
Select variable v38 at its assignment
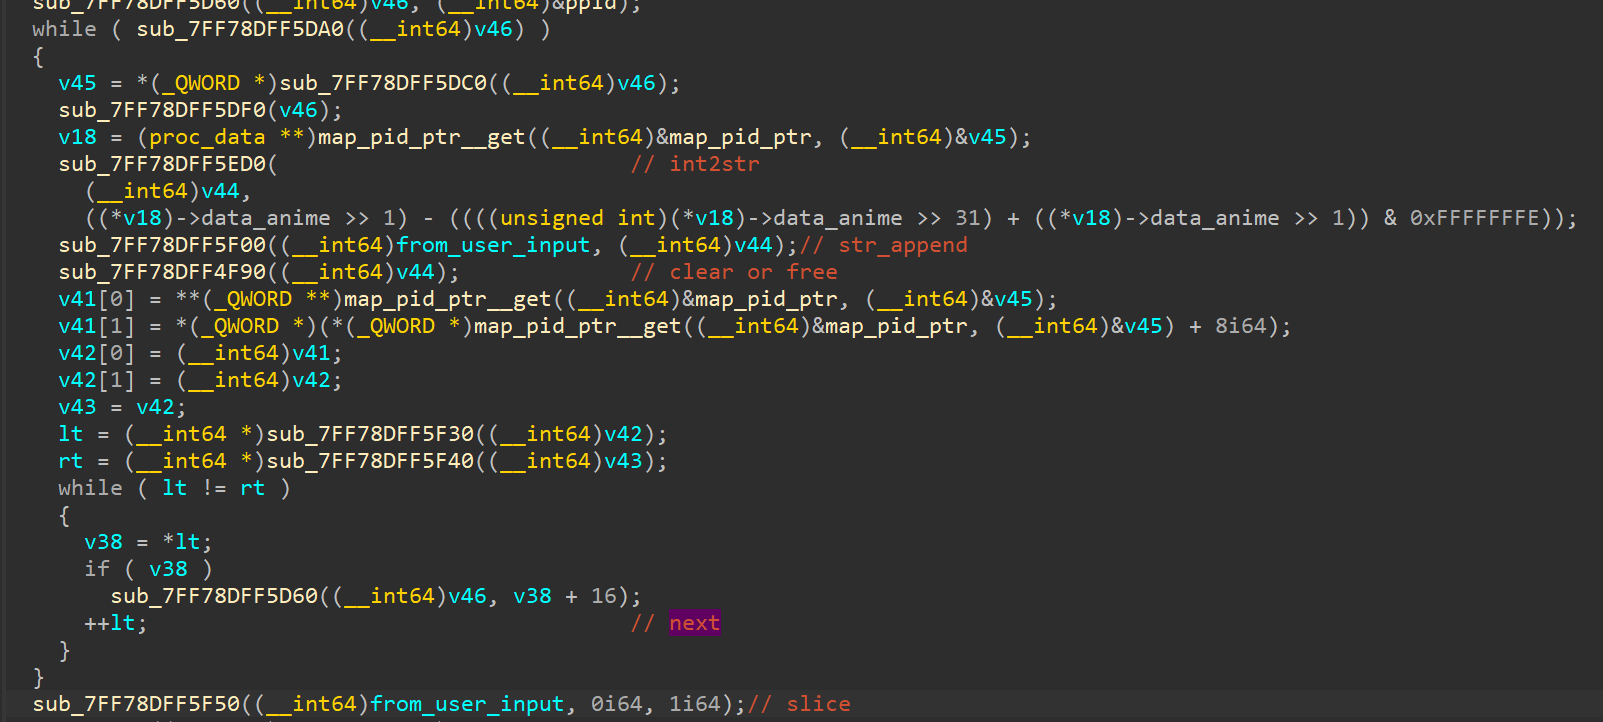[103, 542]
